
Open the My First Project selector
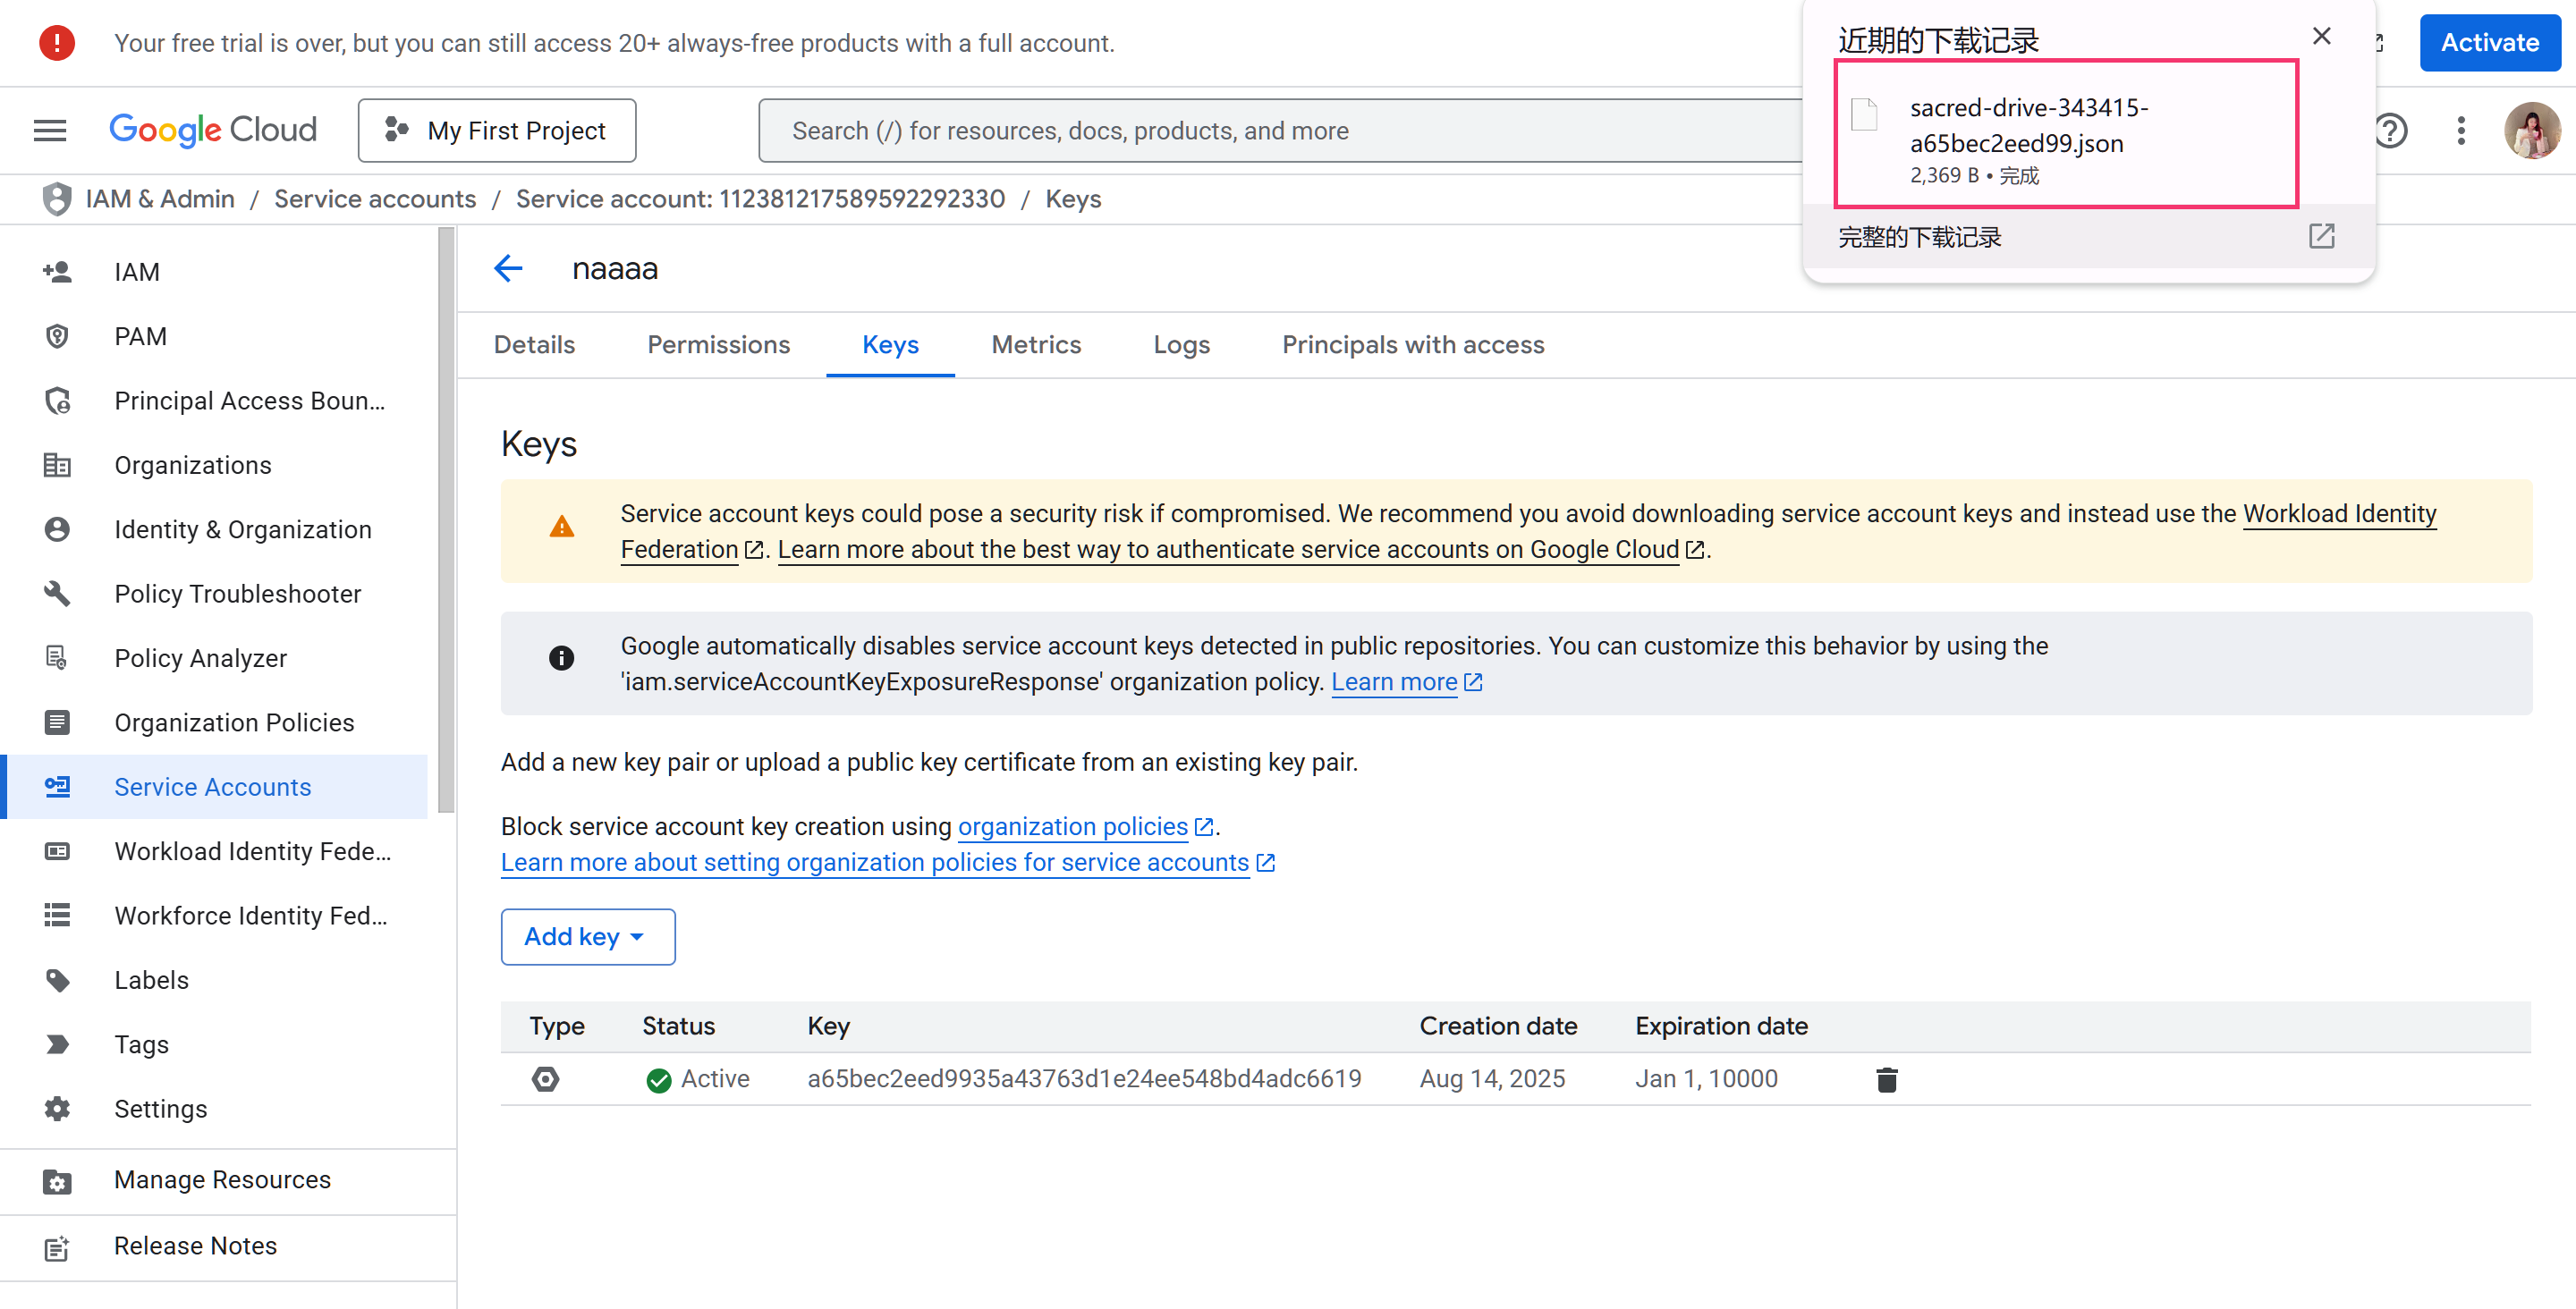click(497, 130)
